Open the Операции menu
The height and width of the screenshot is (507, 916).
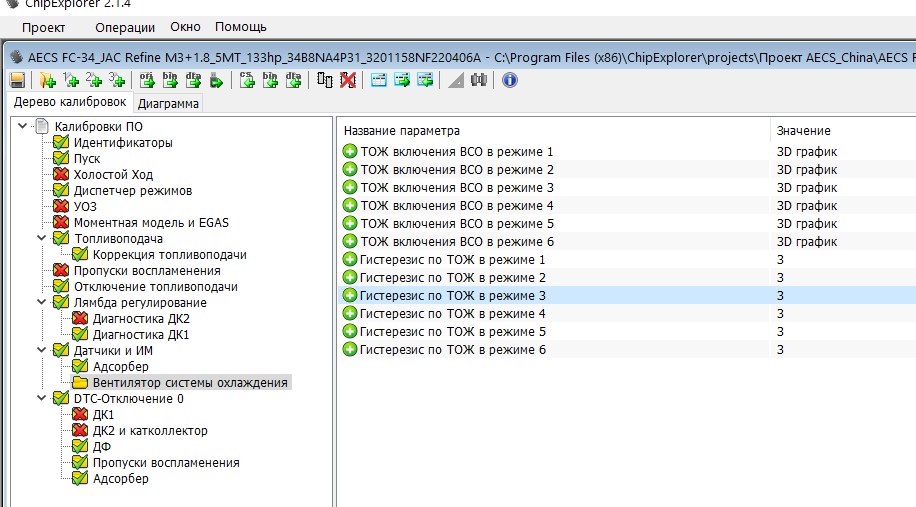point(125,27)
